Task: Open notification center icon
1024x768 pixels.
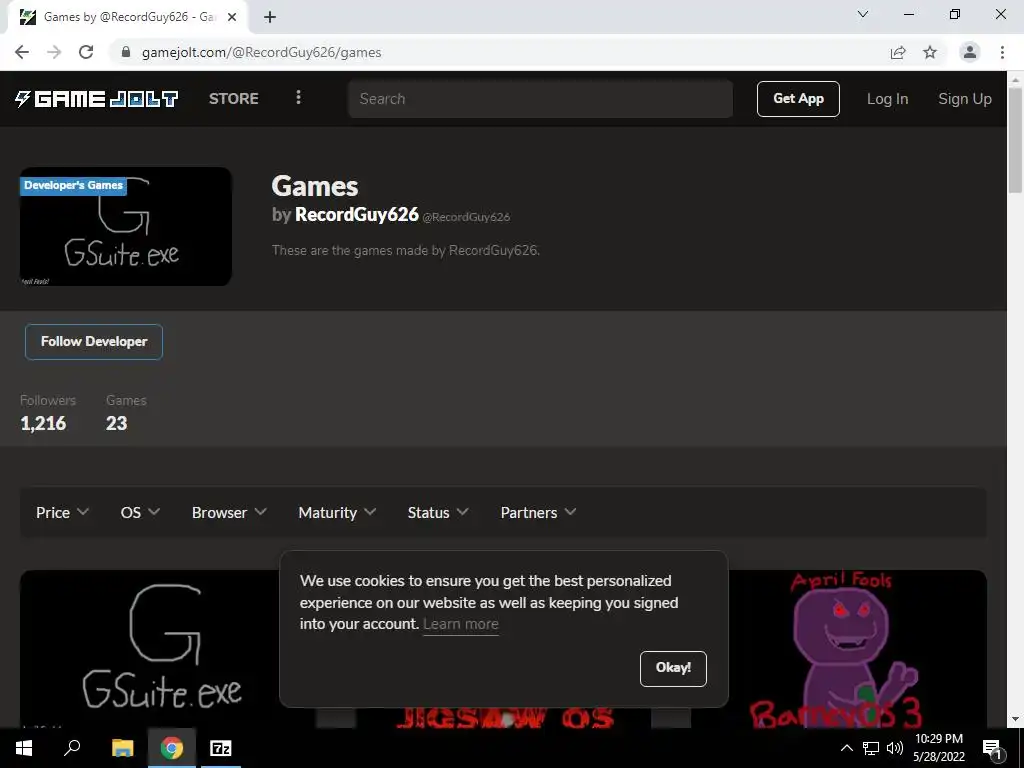Action: 992,749
